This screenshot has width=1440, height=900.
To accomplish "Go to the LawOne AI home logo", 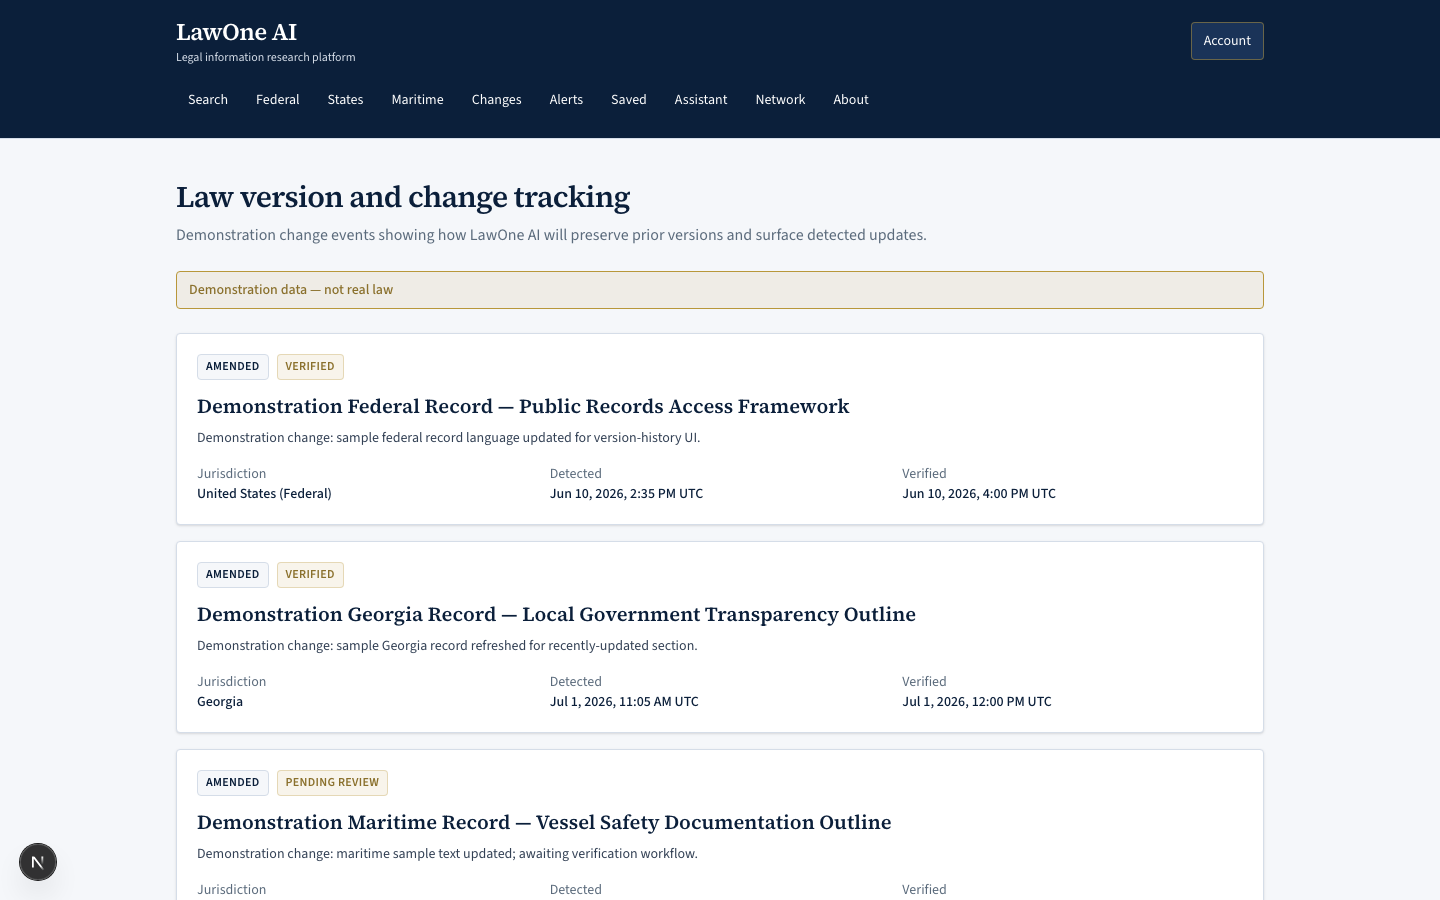I will coord(237,32).
